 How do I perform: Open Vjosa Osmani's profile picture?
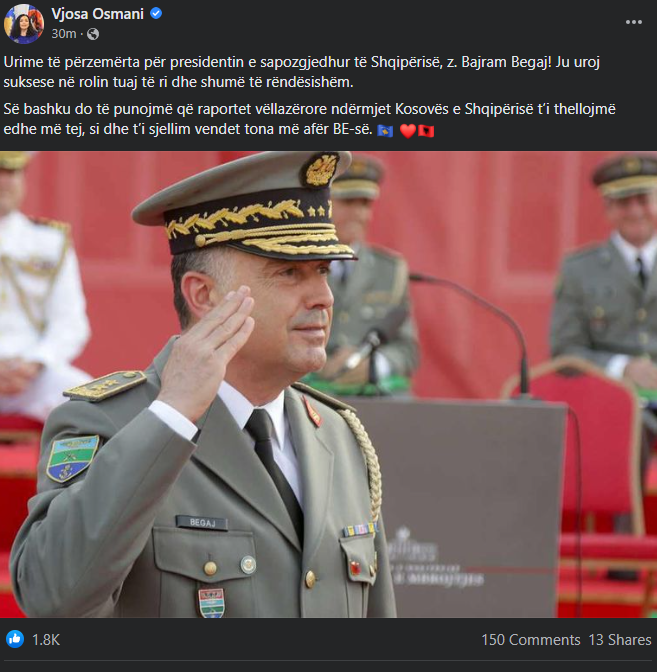point(24,24)
